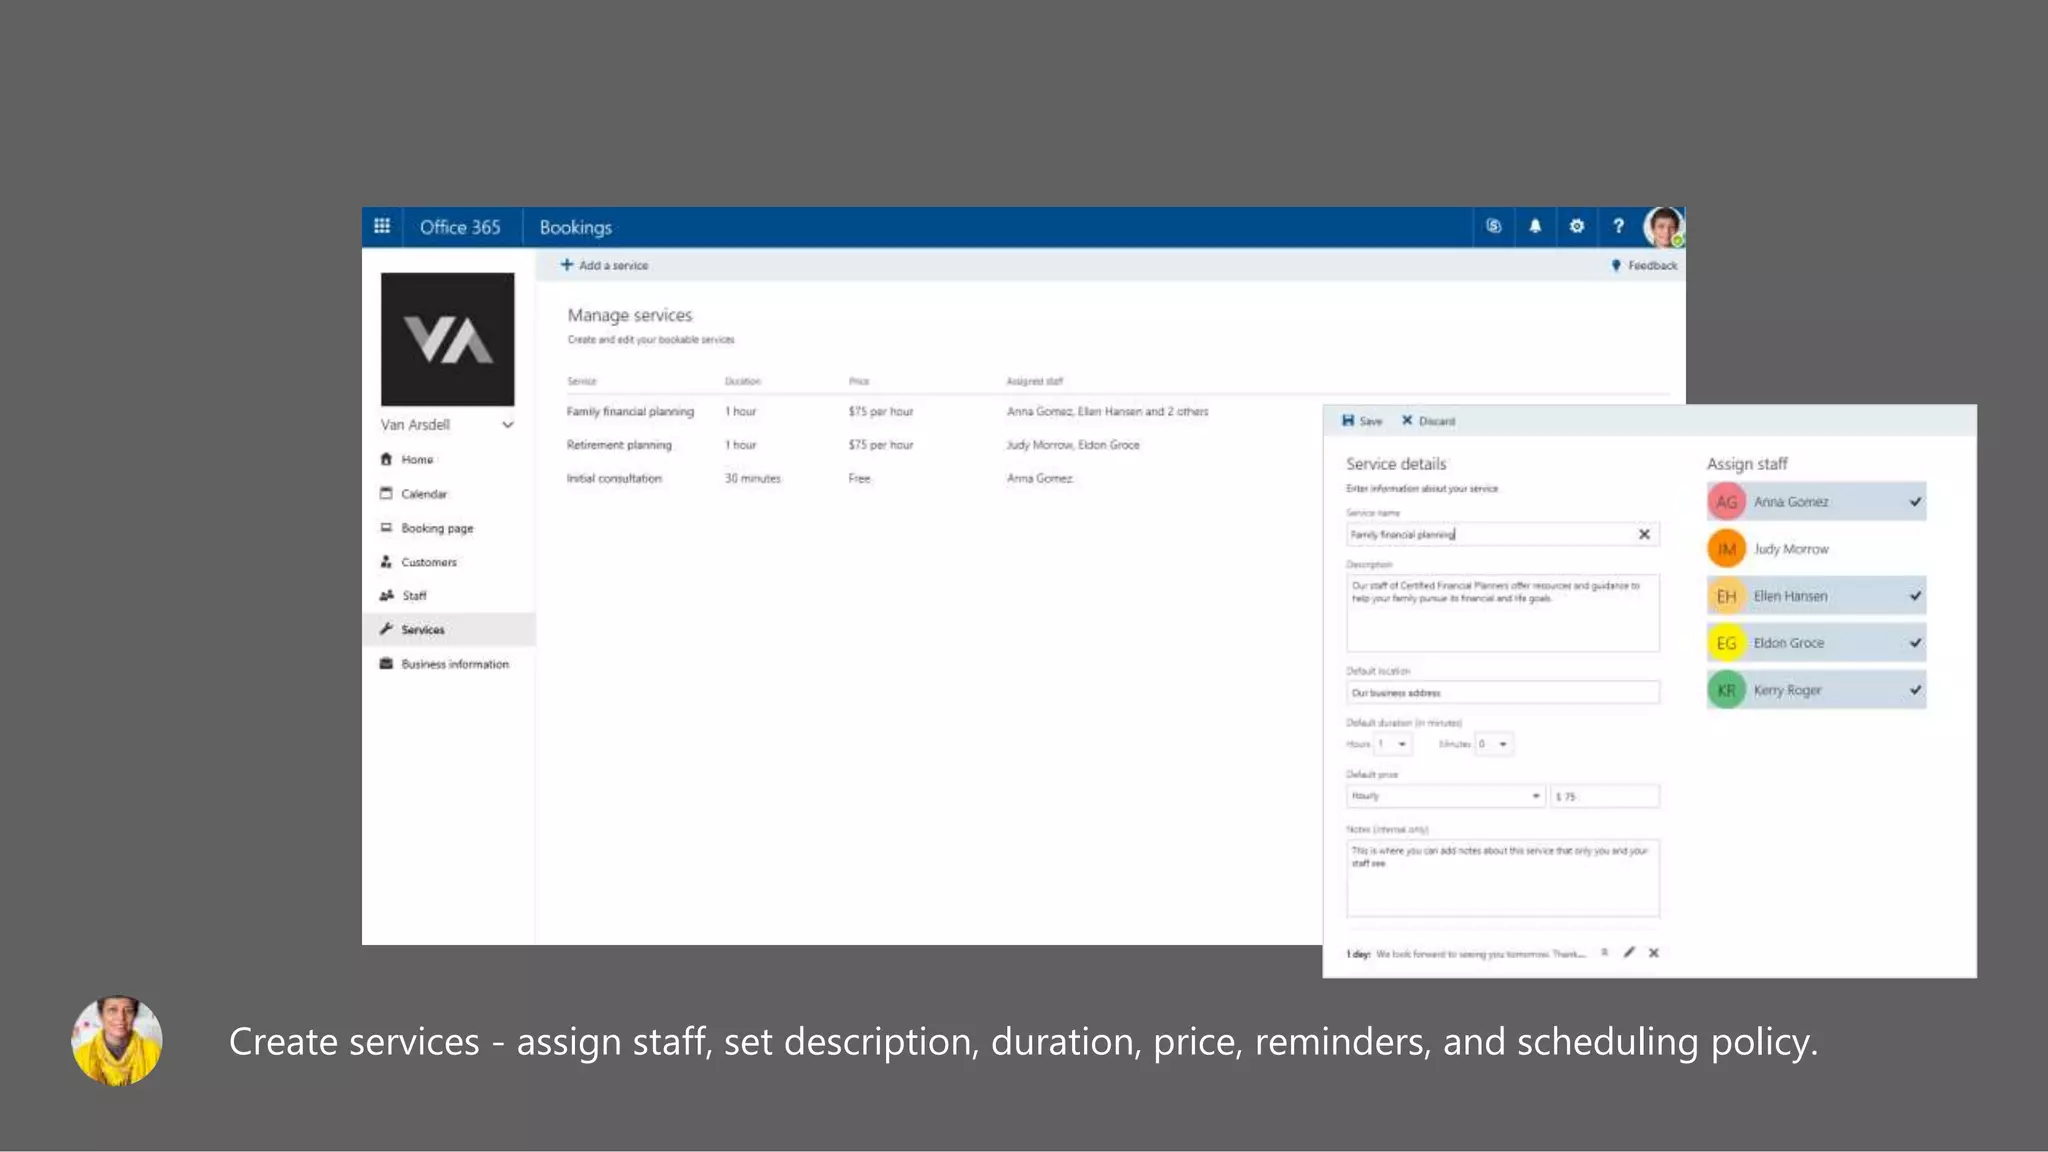This screenshot has height=1152, width=2048.
Task: Expand the Van Arsdell business dropdown
Action: pyautogui.click(x=508, y=425)
